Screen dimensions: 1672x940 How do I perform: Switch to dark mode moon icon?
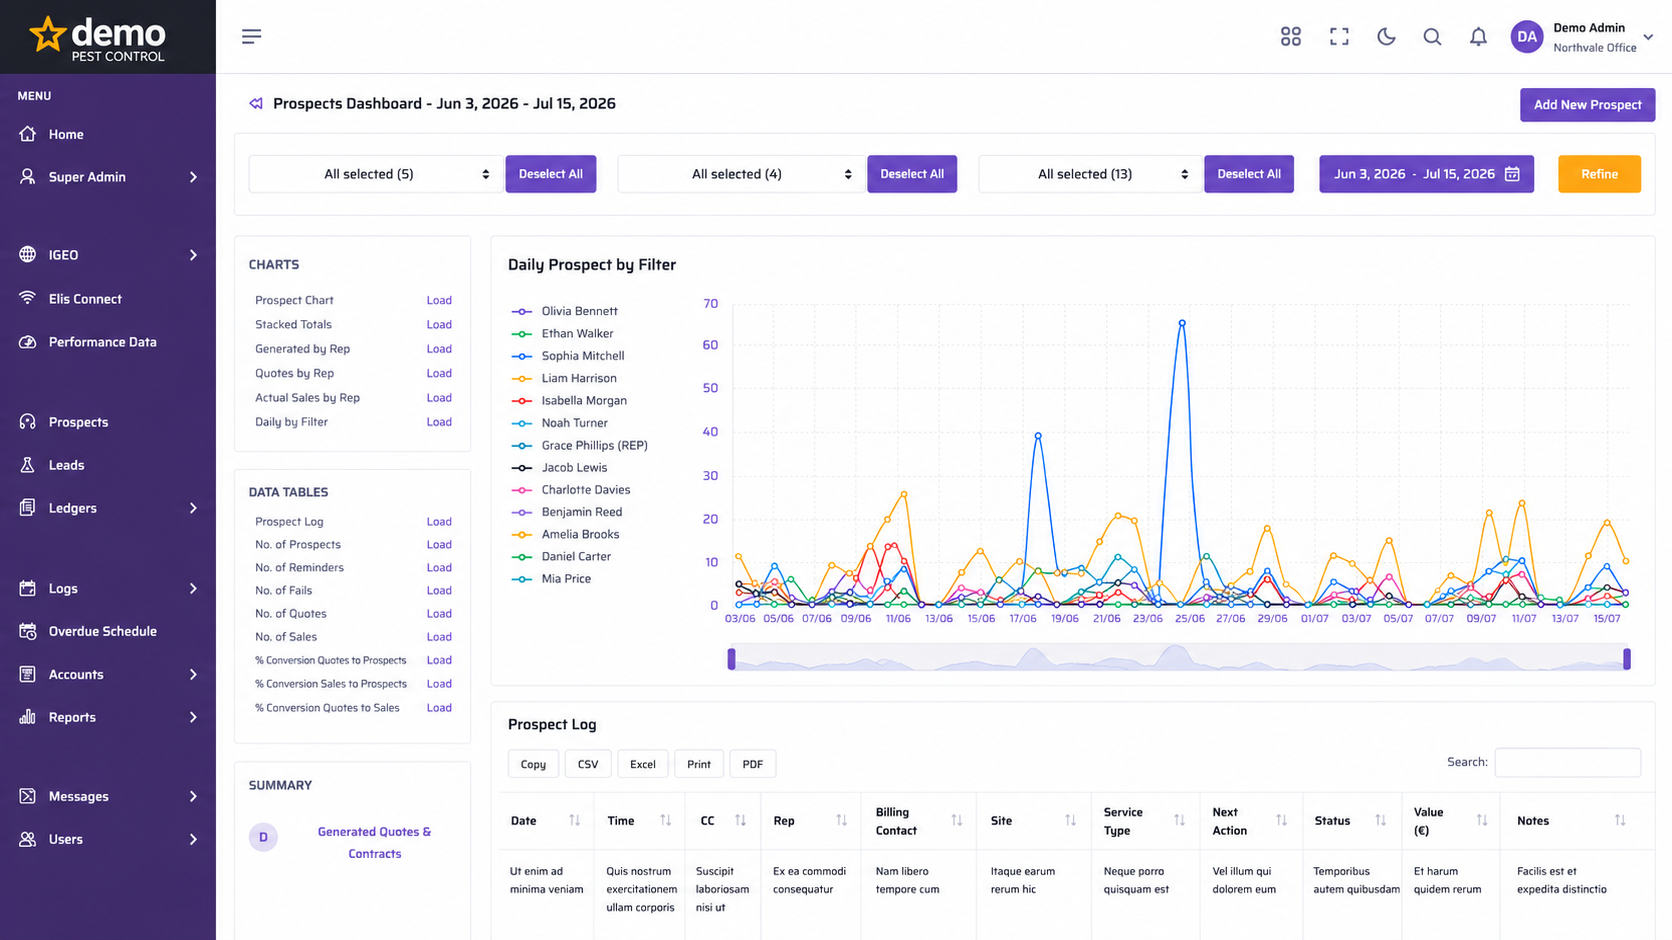click(1386, 36)
